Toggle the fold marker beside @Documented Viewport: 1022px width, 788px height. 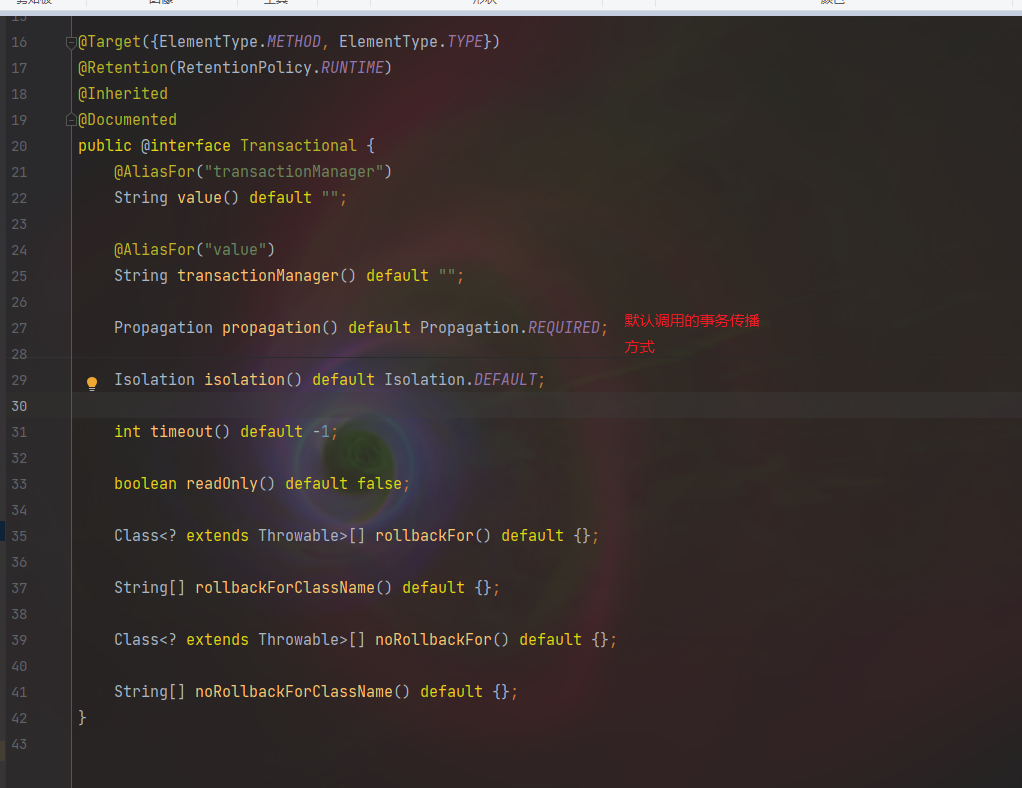[x=71, y=120]
